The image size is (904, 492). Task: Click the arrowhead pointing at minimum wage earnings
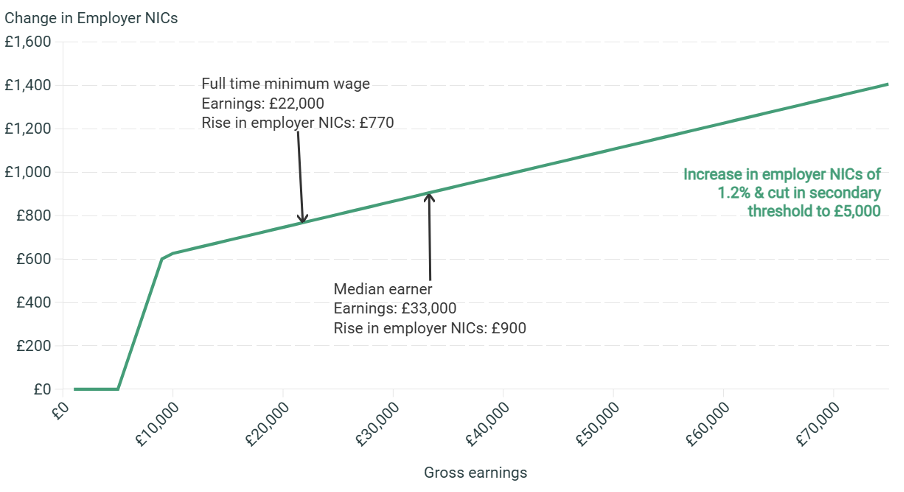(x=302, y=219)
